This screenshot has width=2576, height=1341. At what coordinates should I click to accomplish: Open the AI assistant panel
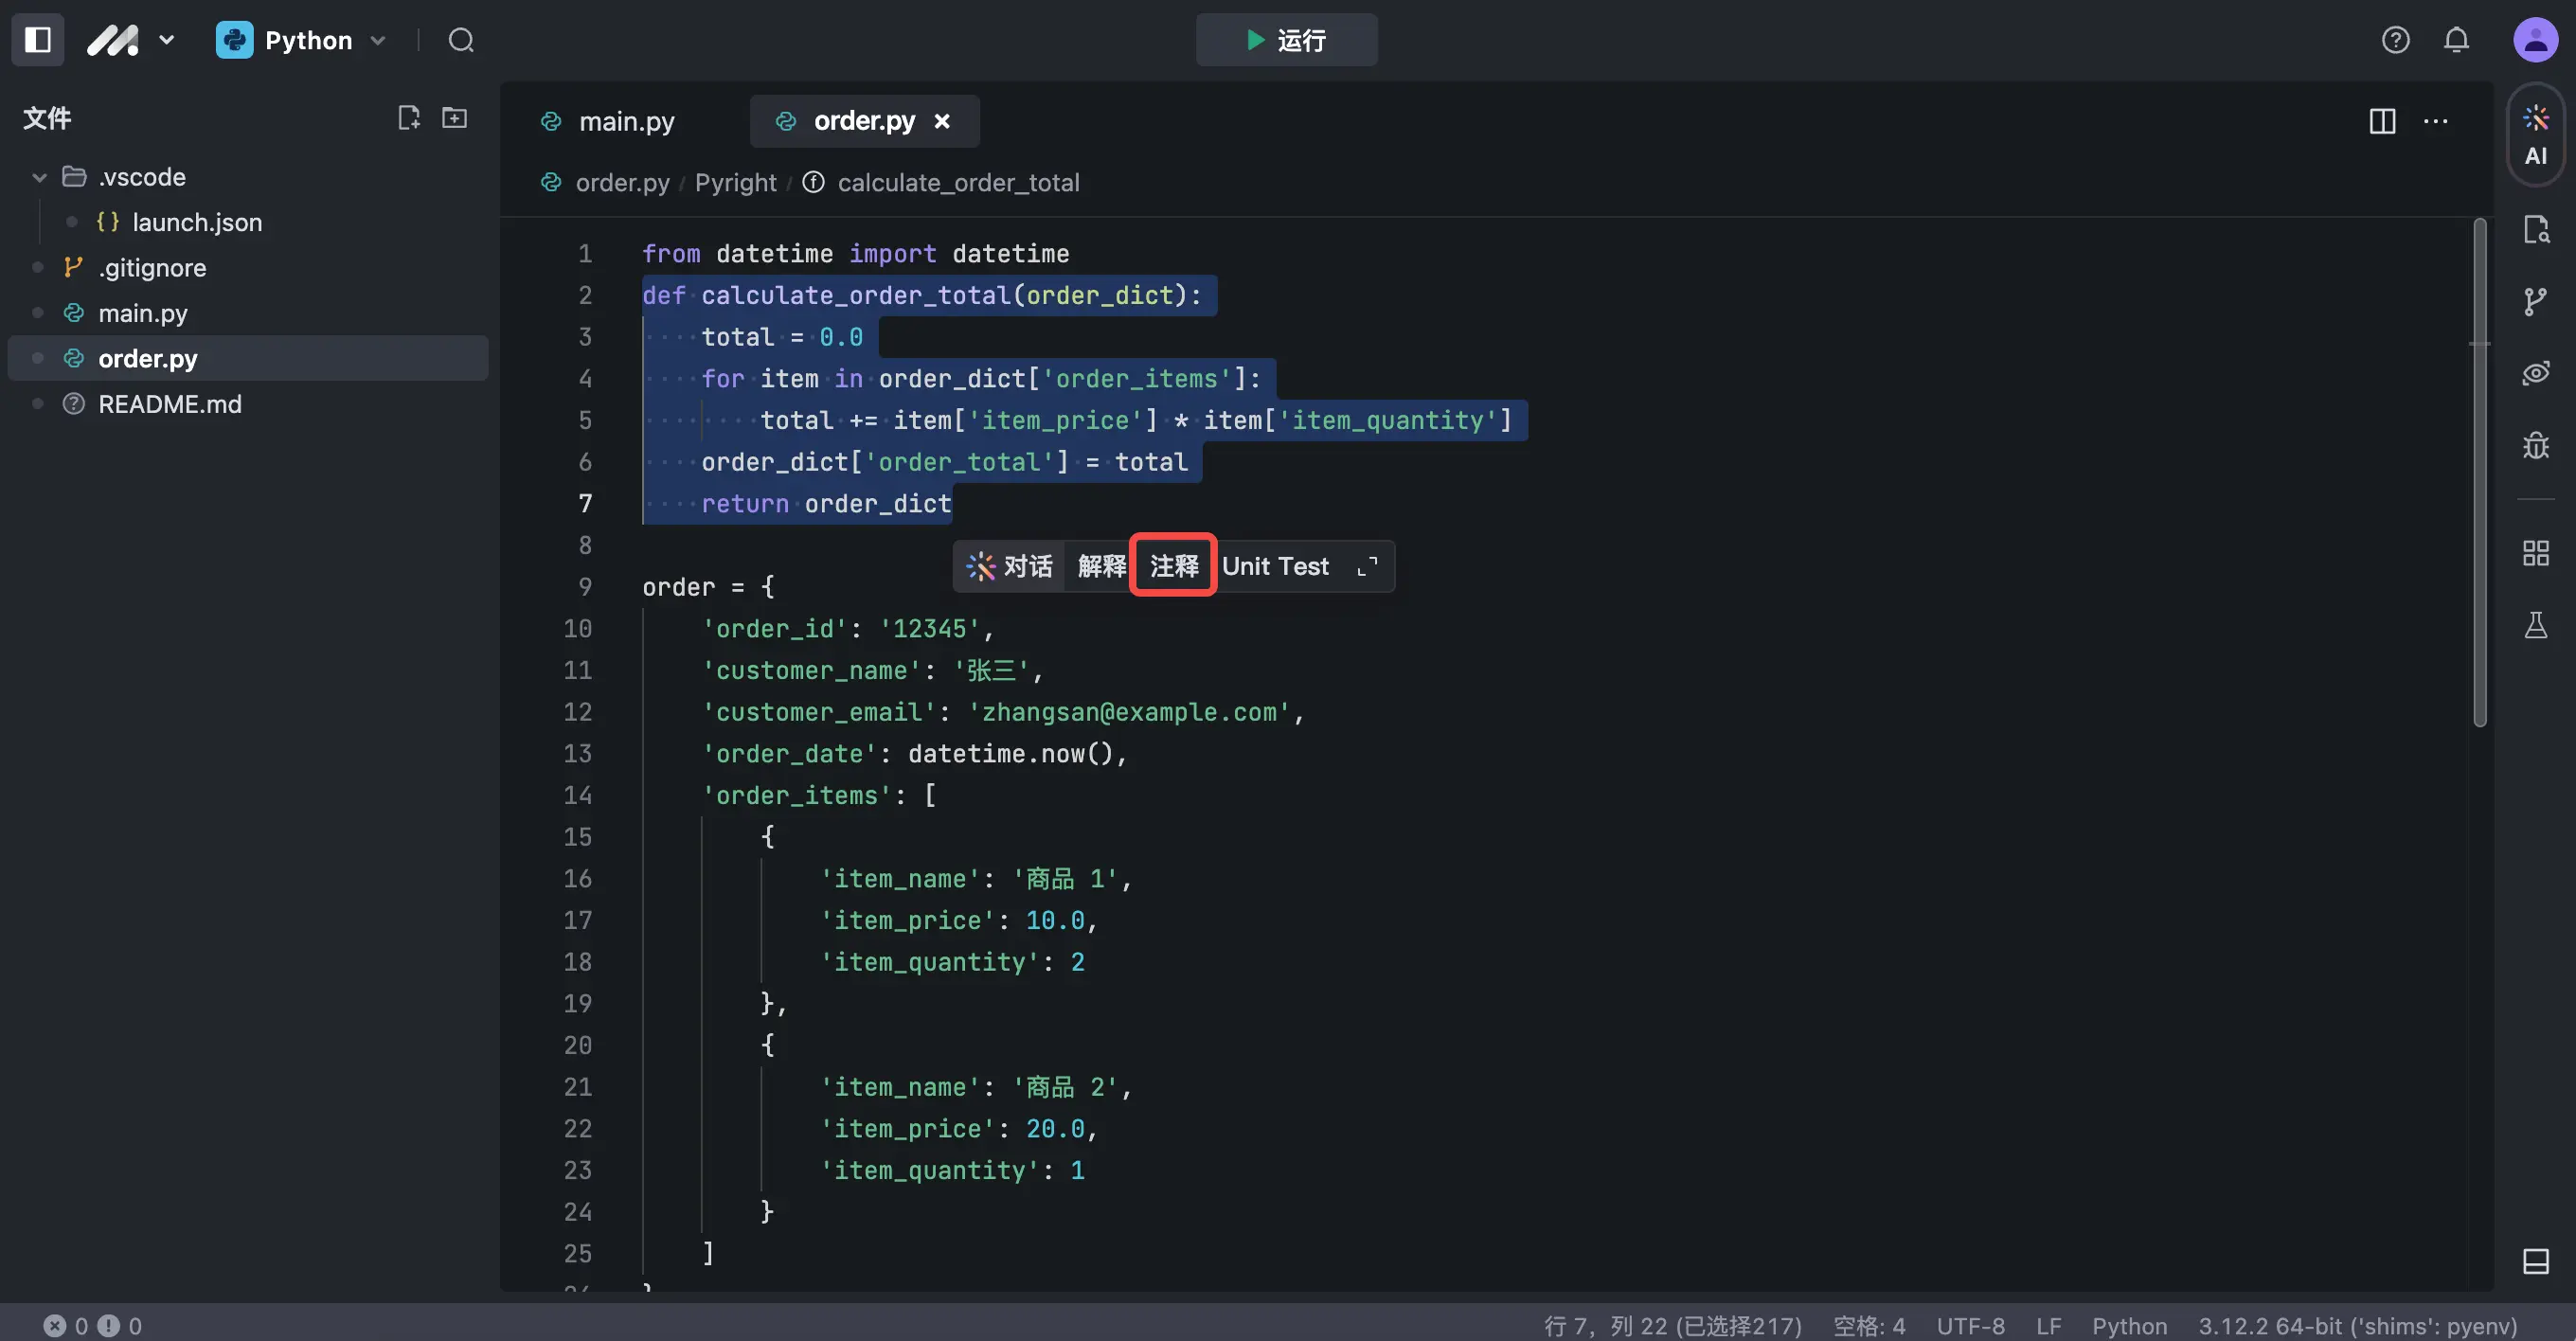pos(2535,135)
